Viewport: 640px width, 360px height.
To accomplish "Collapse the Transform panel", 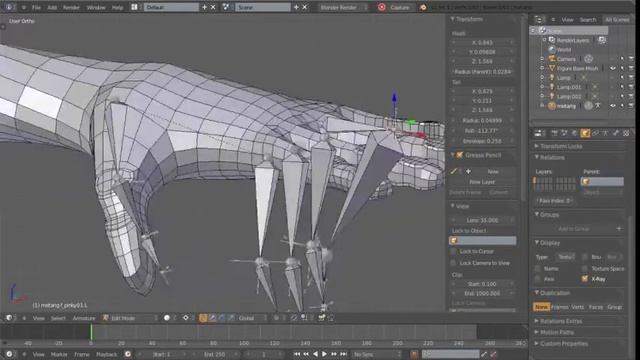I will coord(452,19).
